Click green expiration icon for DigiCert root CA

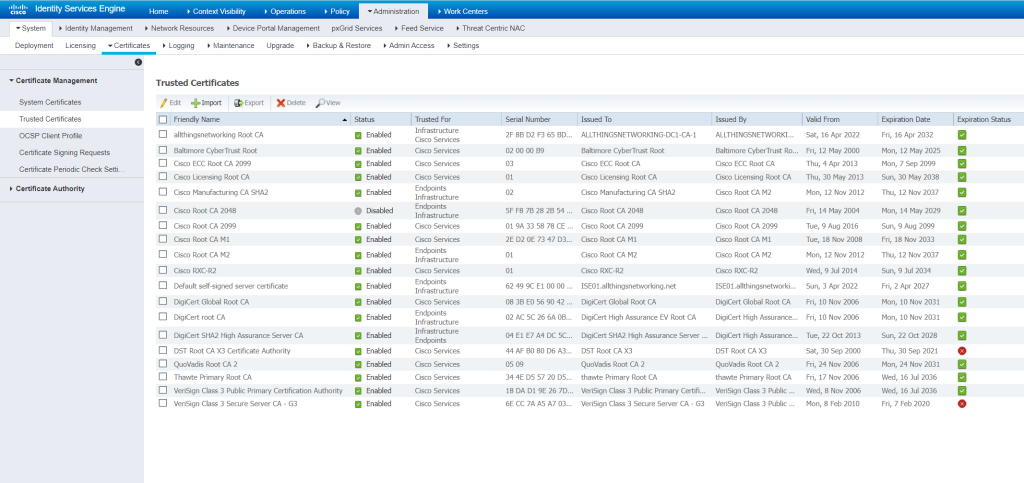click(962, 317)
